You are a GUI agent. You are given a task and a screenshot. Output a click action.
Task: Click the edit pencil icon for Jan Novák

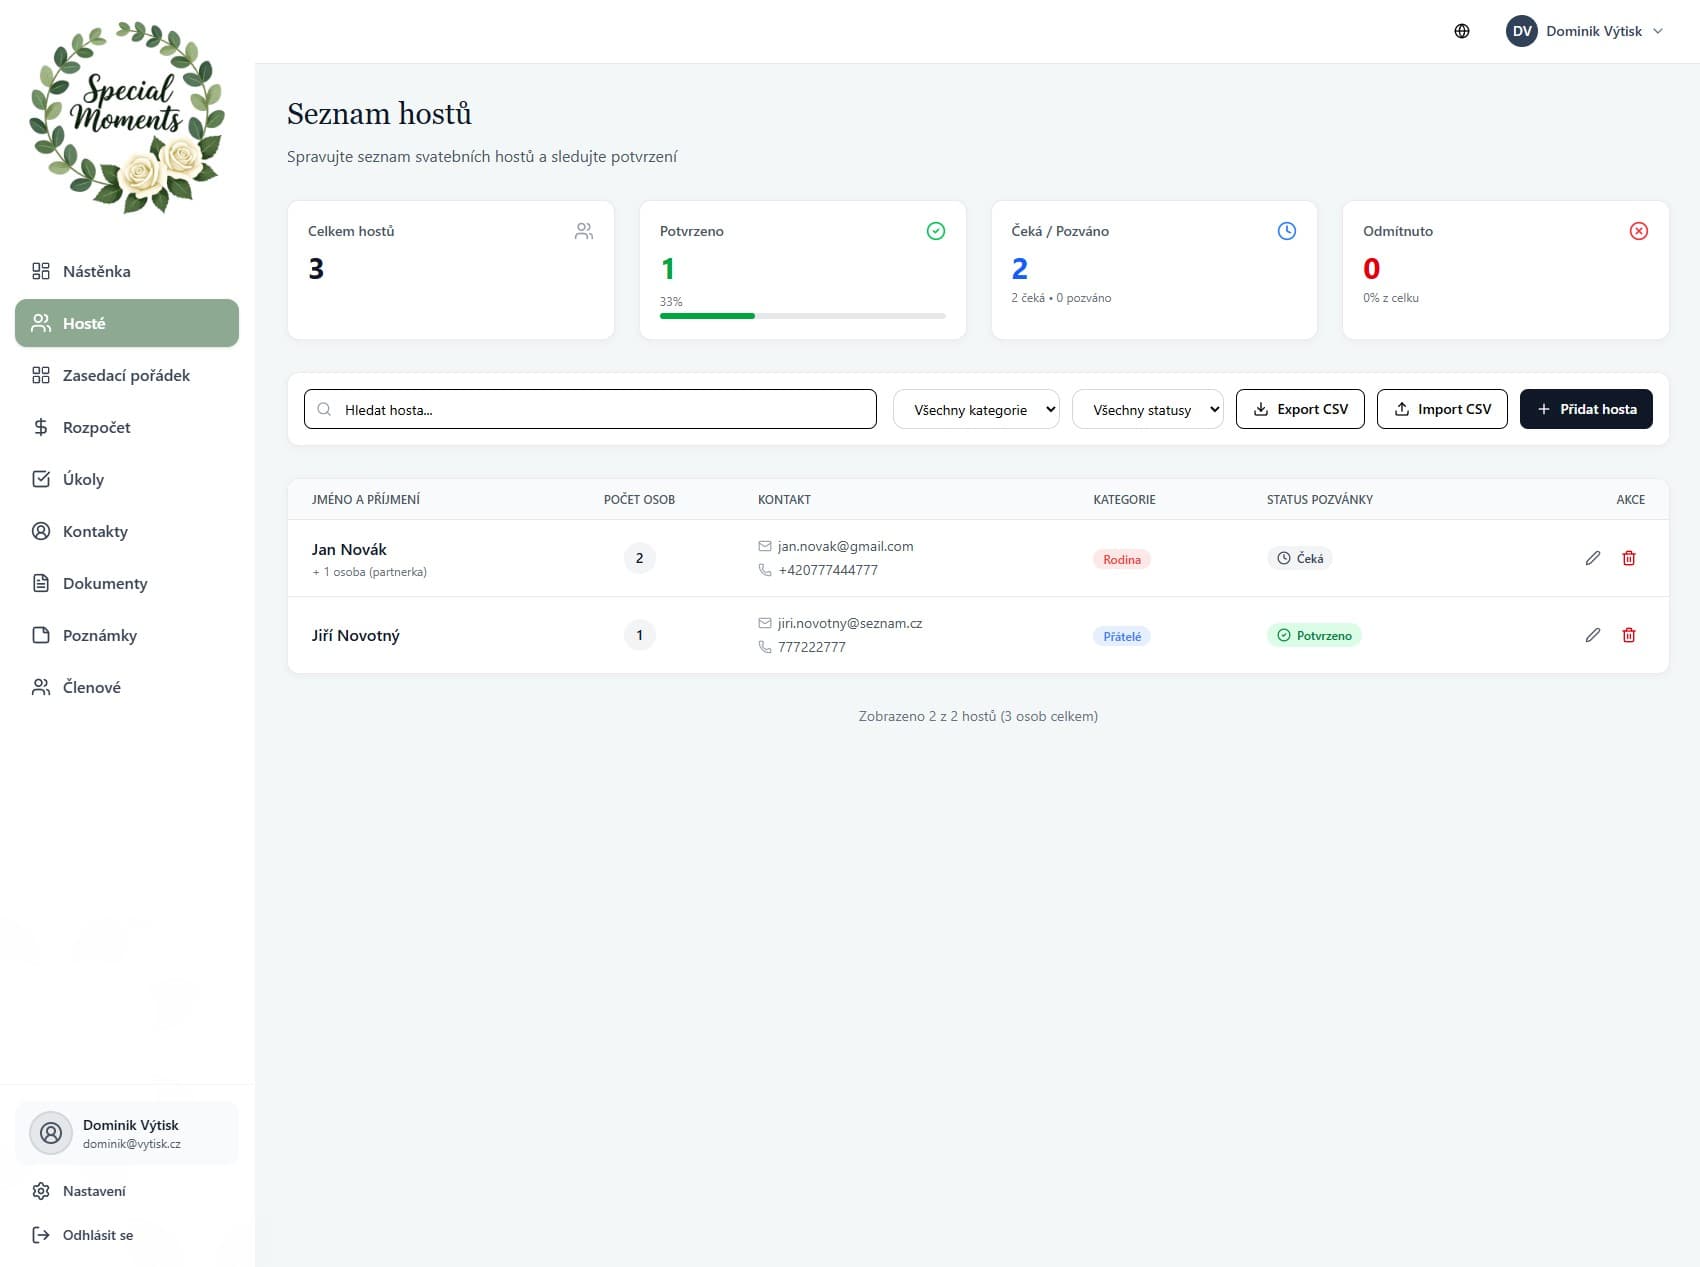click(x=1592, y=558)
